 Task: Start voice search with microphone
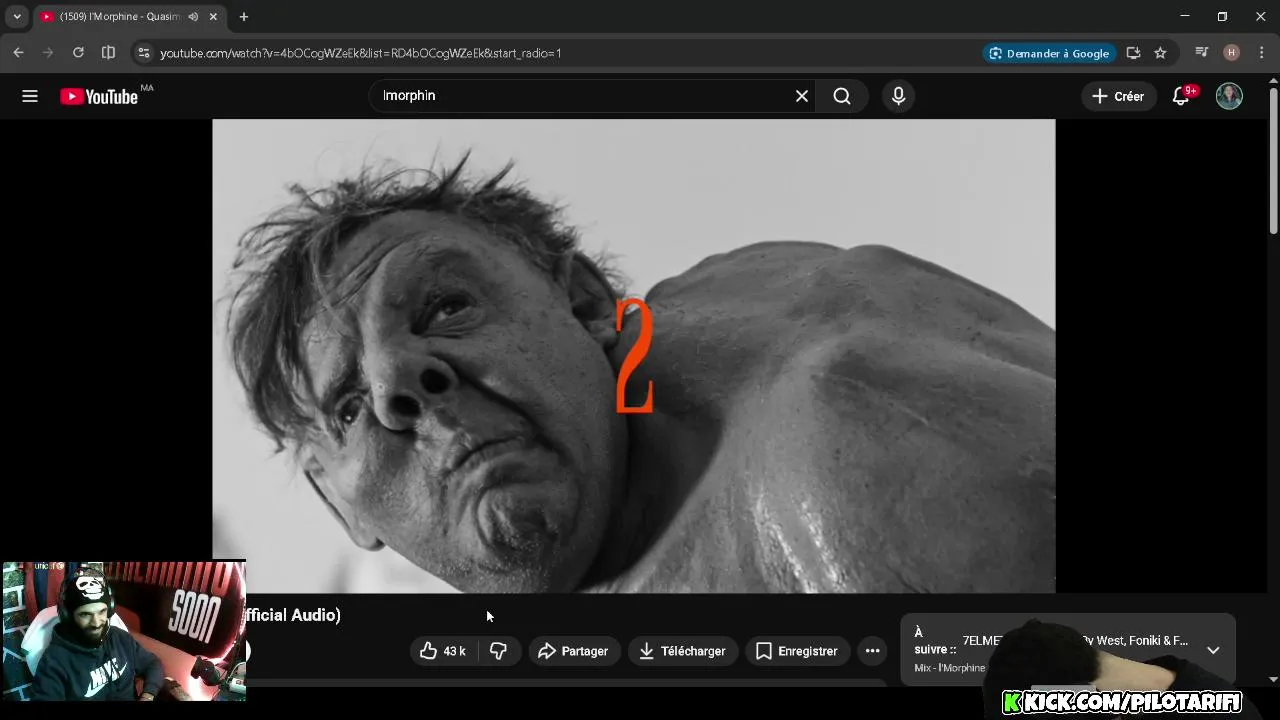point(898,96)
